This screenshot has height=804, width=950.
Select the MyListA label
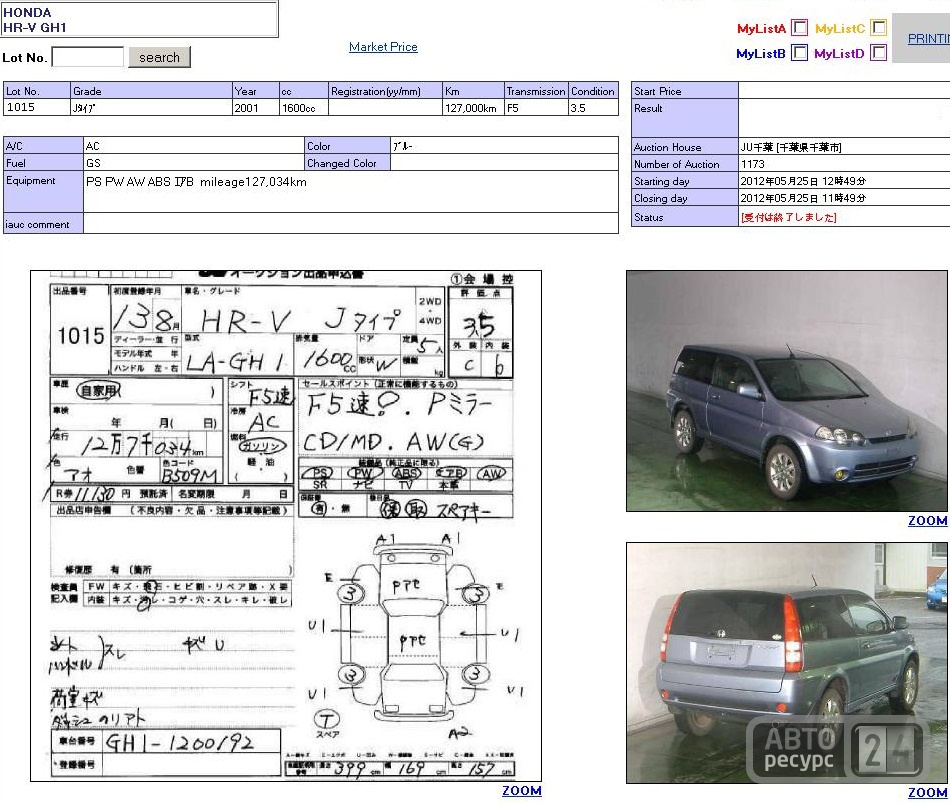coord(762,28)
